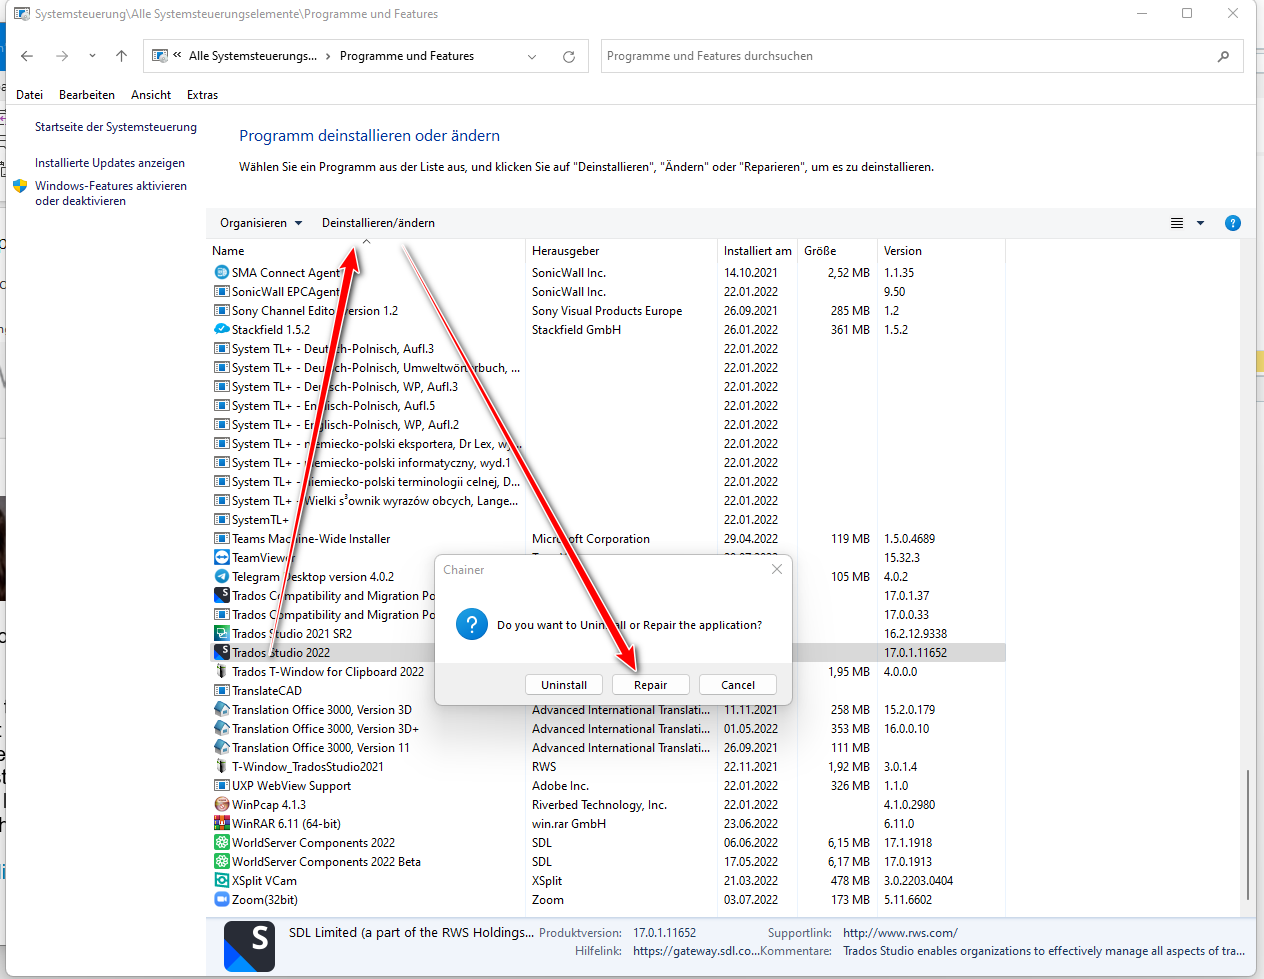Click Deinstallieren/ändern in the toolbar
Viewport: 1264px width, 979px height.
pyautogui.click(x=378, y=223)
